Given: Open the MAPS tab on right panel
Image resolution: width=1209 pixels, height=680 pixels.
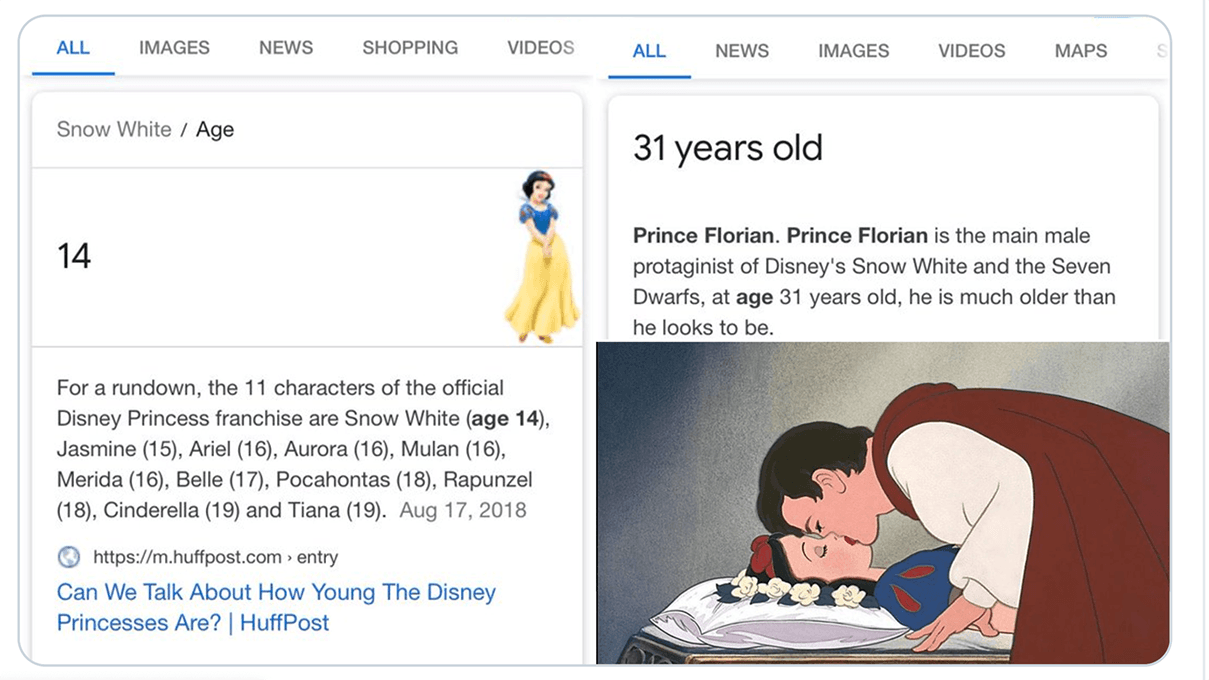Looking at the screenshot, I should [x=1079, y=50].
